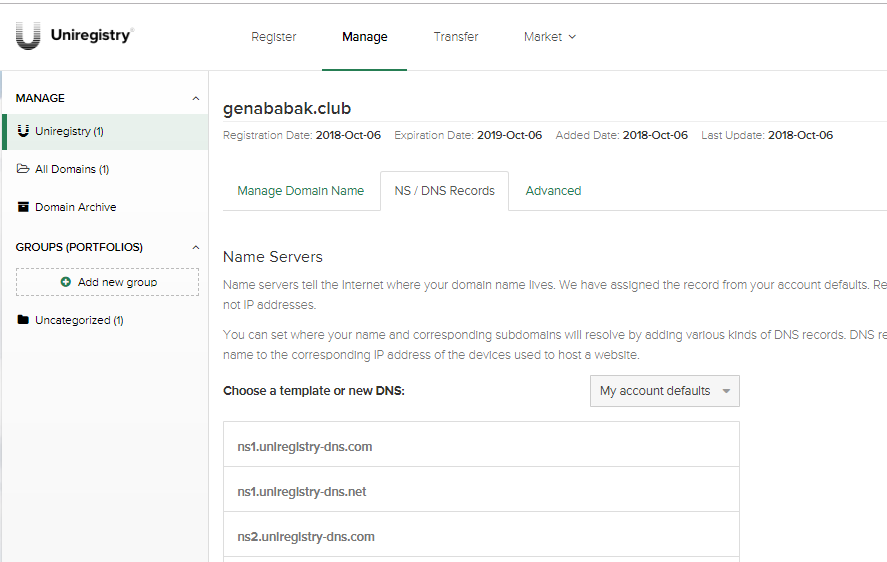
Task: Click the Uniregistry logo
Action: click(74, 36)
